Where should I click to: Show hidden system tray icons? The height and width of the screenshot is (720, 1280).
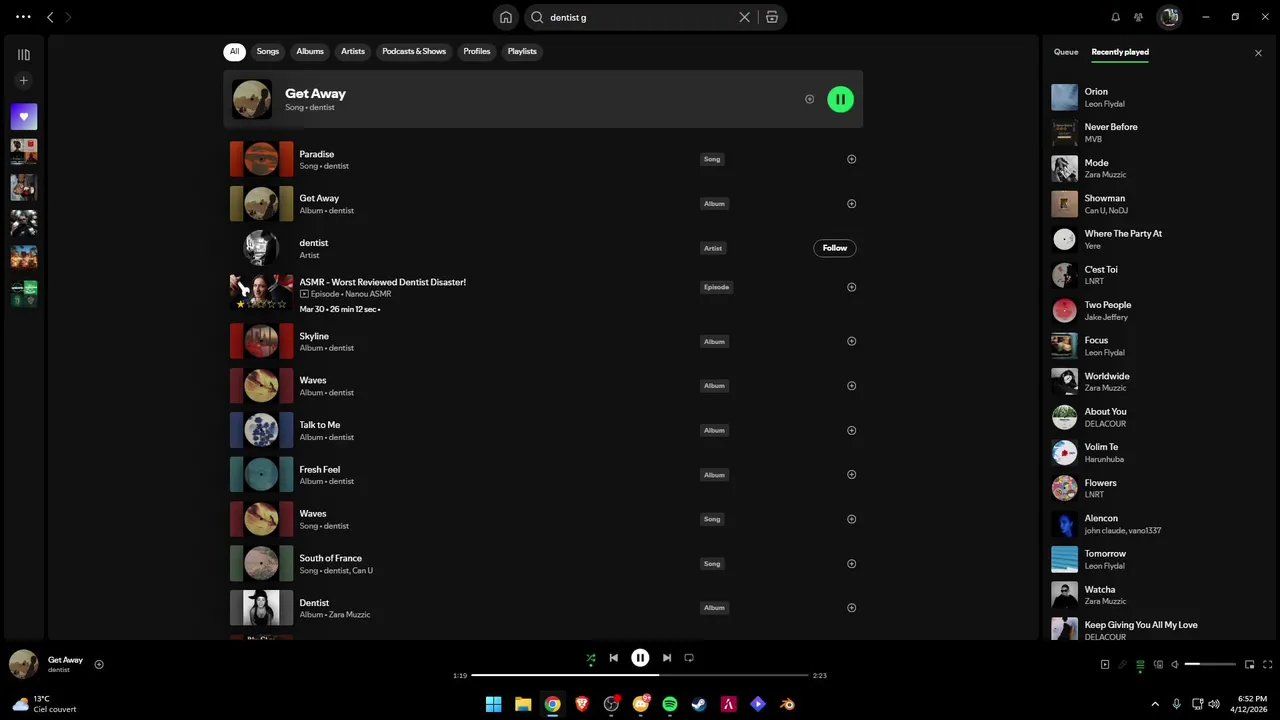pos(1155,704)
